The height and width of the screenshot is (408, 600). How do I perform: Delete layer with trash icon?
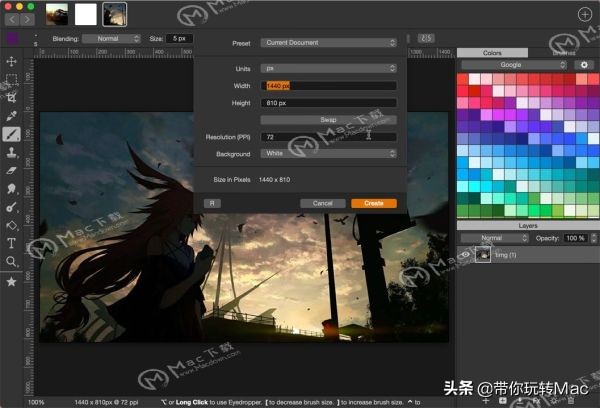[x=571, y=401]
